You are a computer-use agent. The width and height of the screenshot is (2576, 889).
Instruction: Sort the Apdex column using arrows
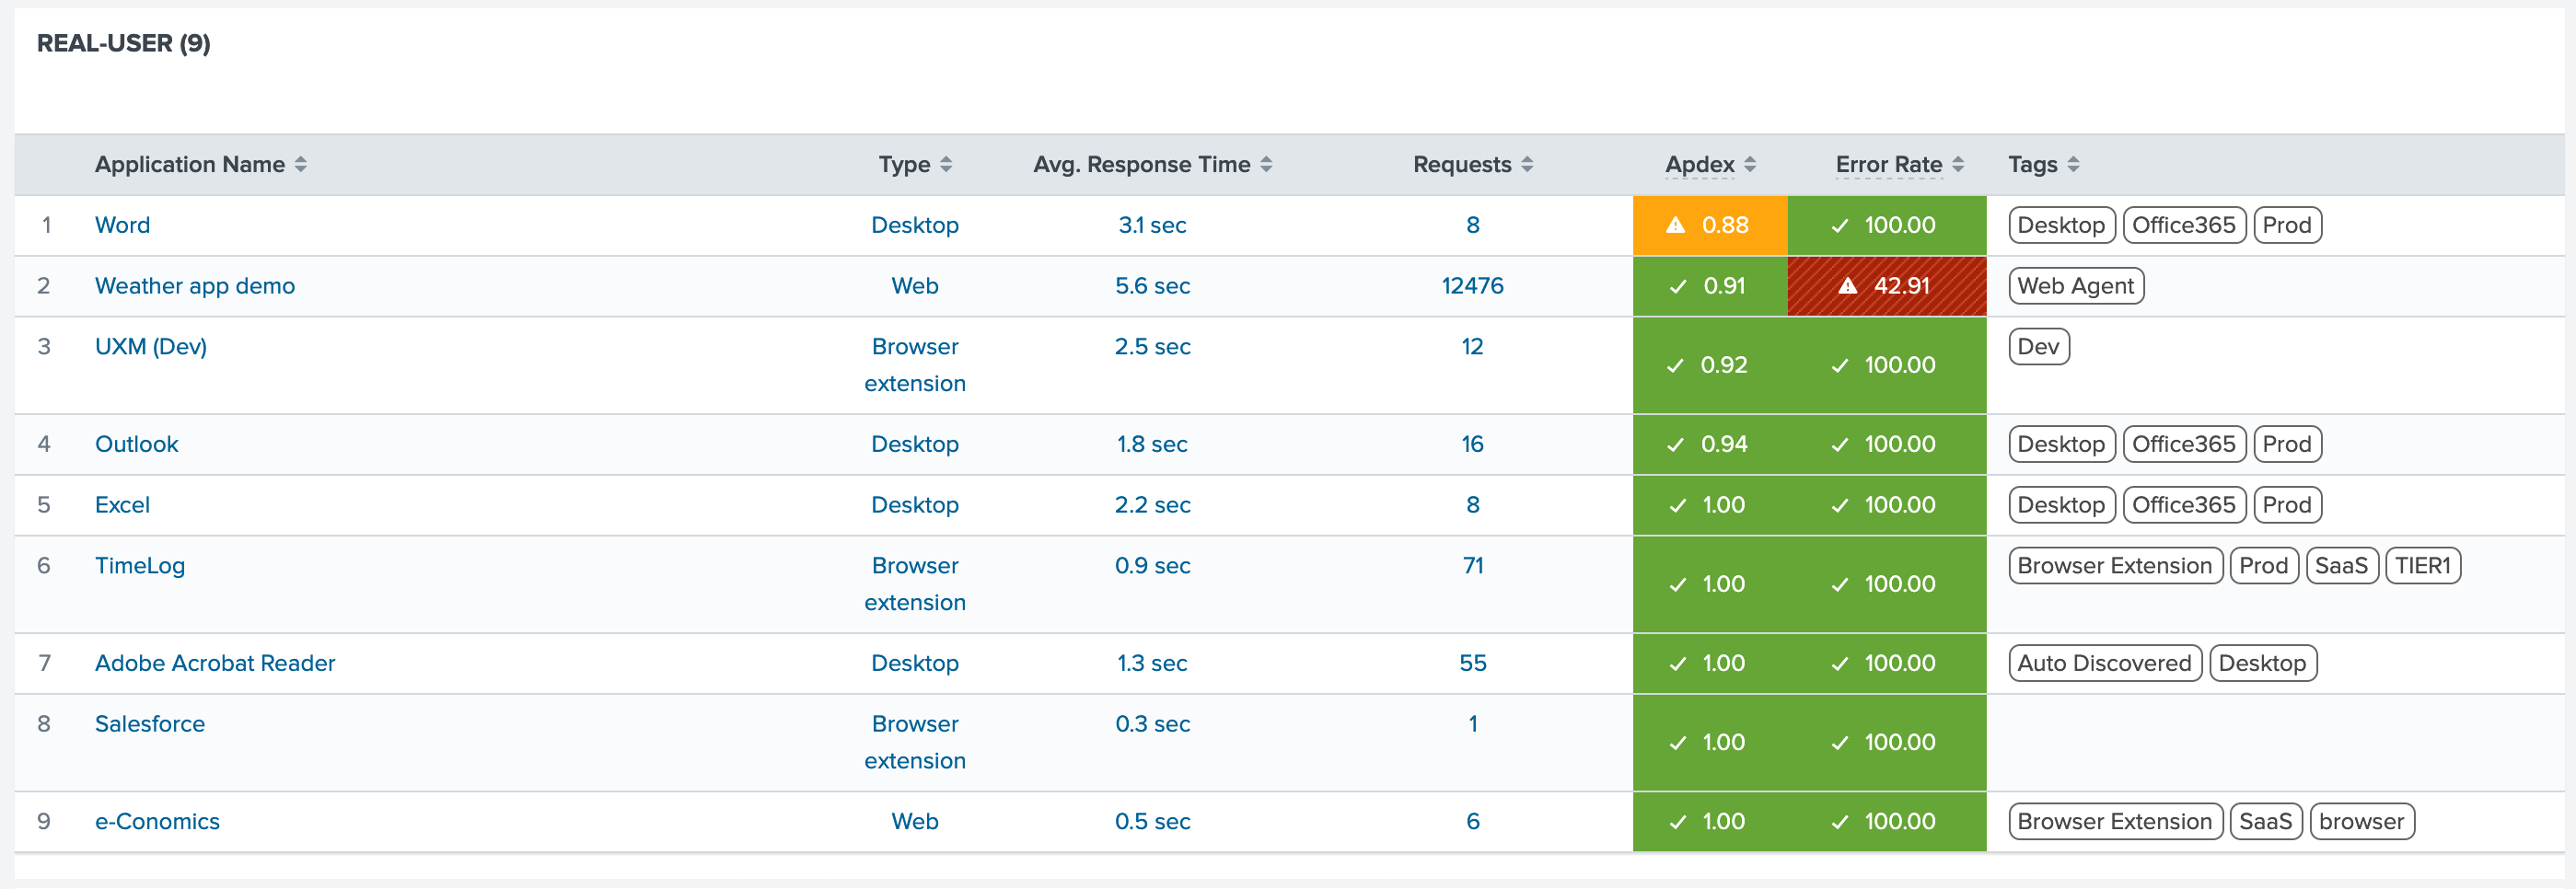(x=1750, y=165)
